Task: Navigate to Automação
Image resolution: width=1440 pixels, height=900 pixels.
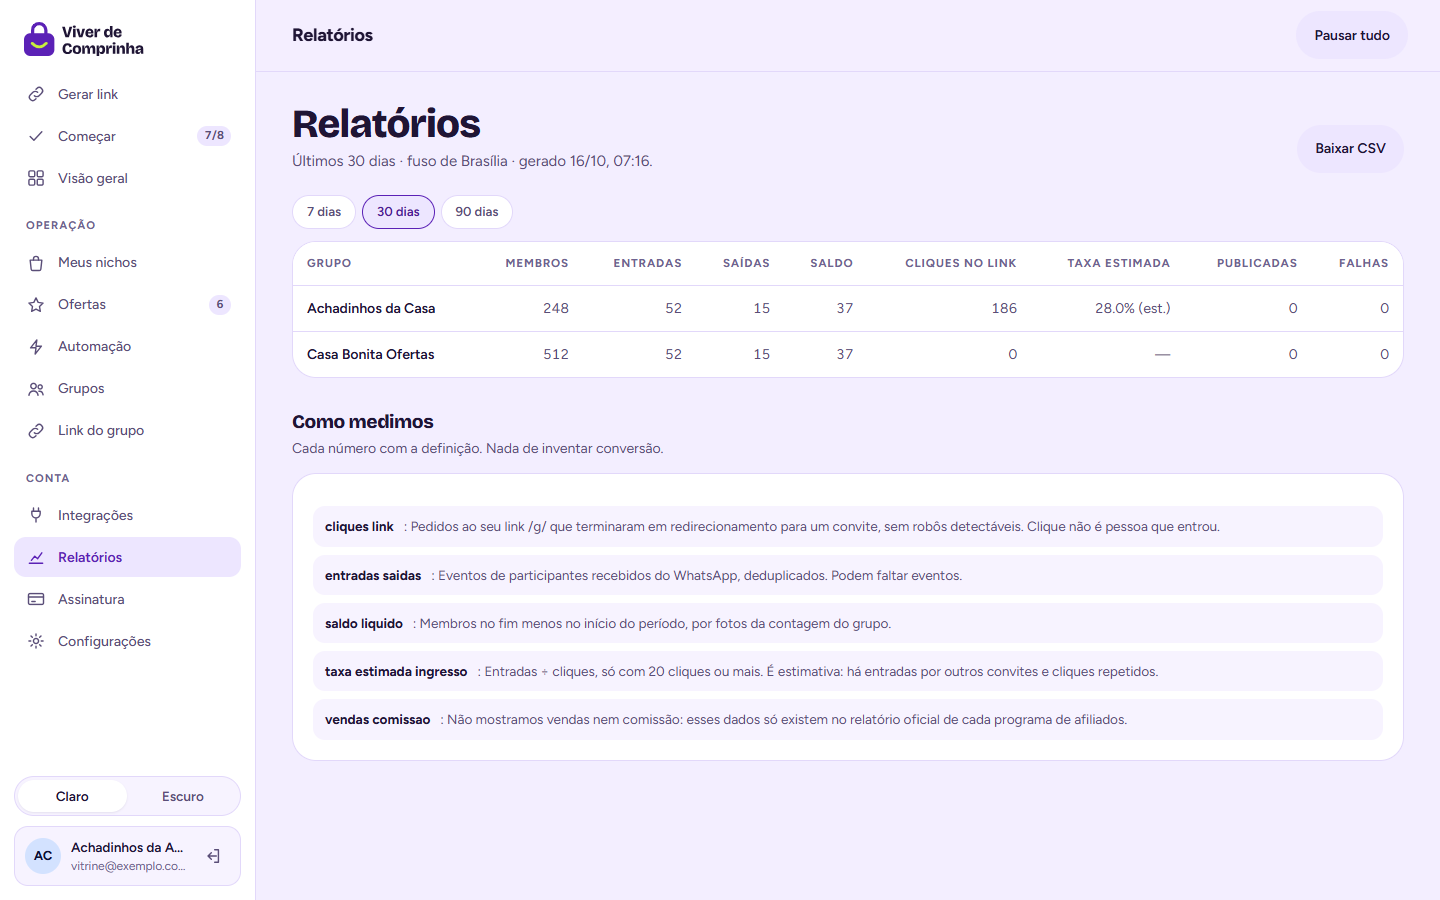Action: [x=127, y=346]
